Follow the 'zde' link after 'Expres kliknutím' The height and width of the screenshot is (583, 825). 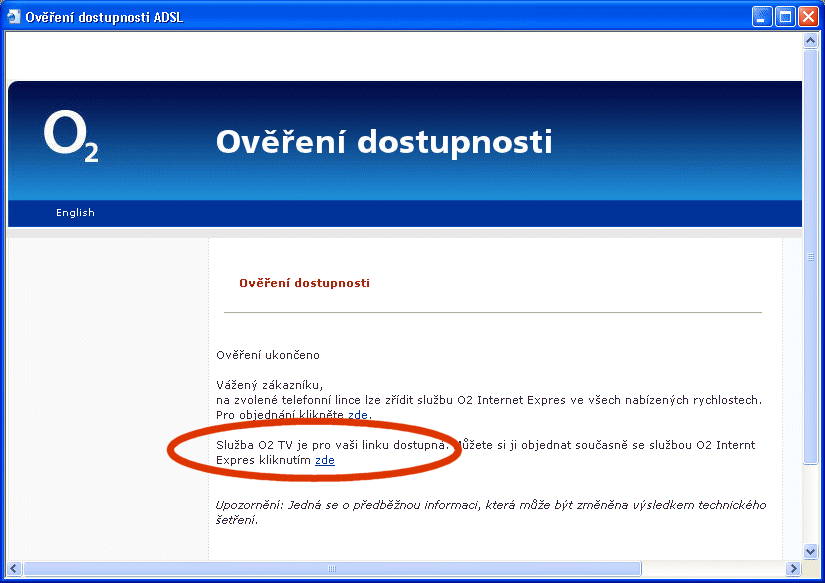tap(325, 460)
